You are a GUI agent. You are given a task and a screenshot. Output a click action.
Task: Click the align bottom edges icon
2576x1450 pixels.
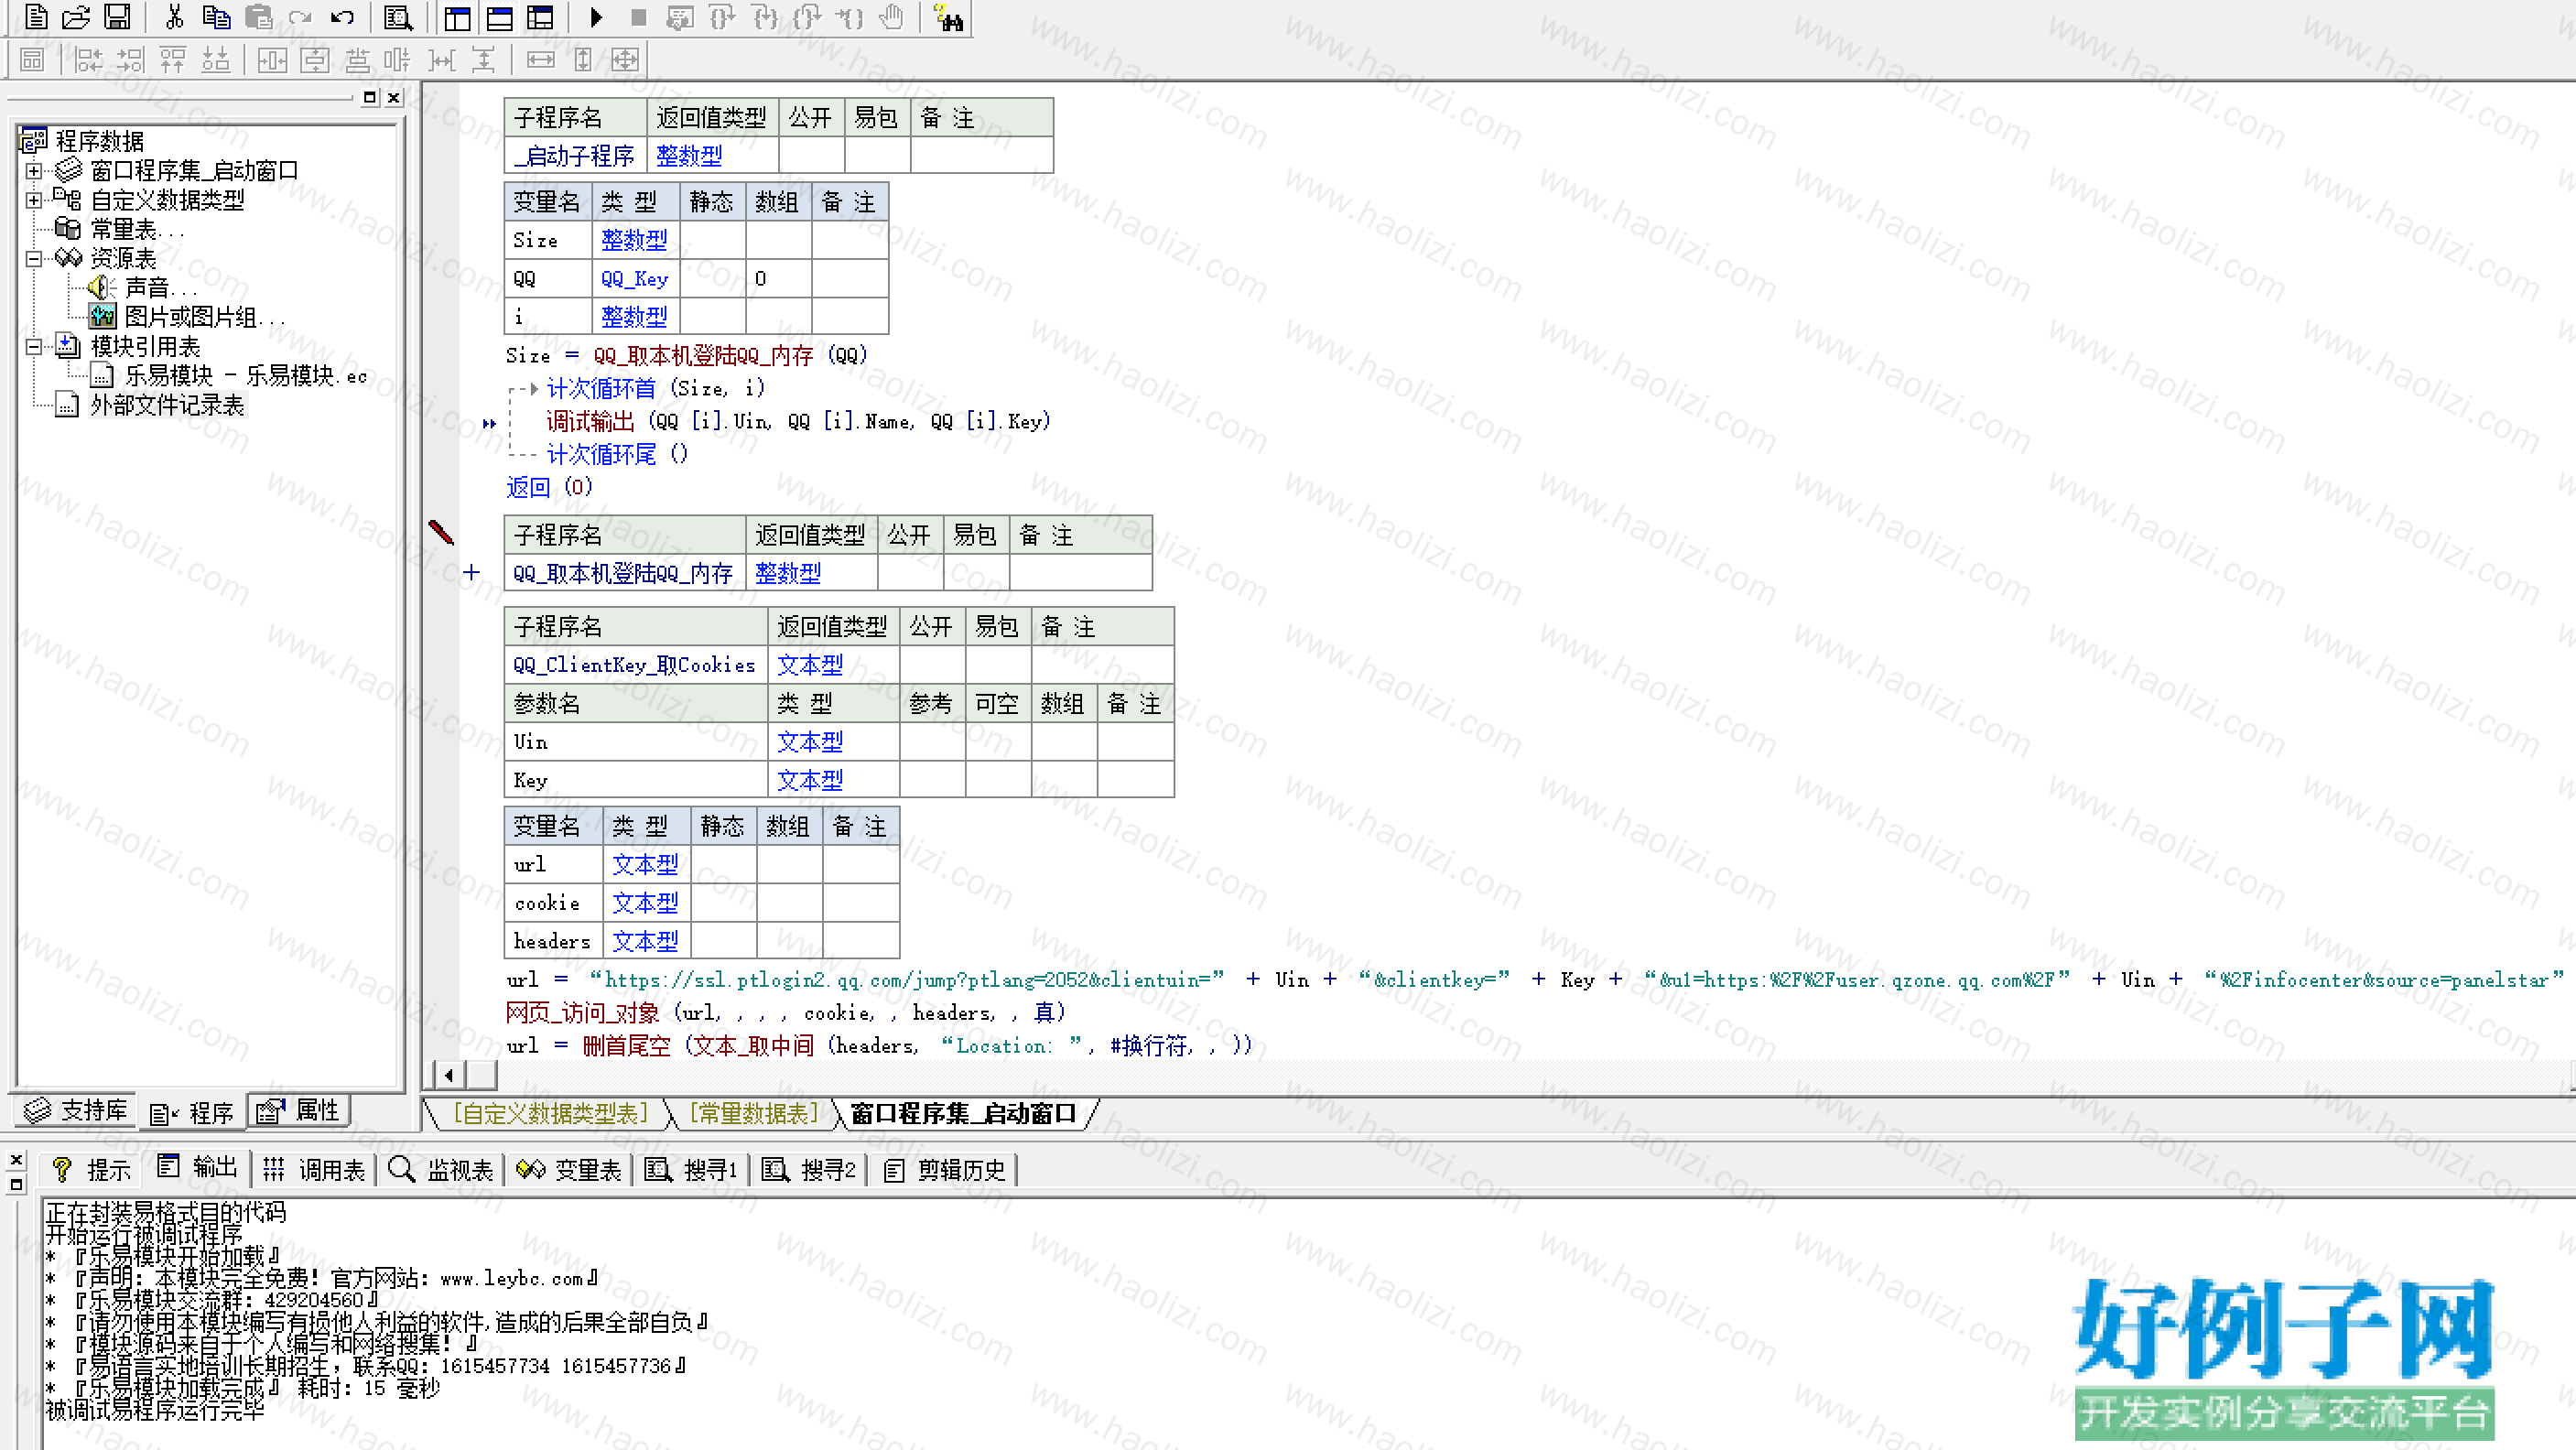pos(215,60)
